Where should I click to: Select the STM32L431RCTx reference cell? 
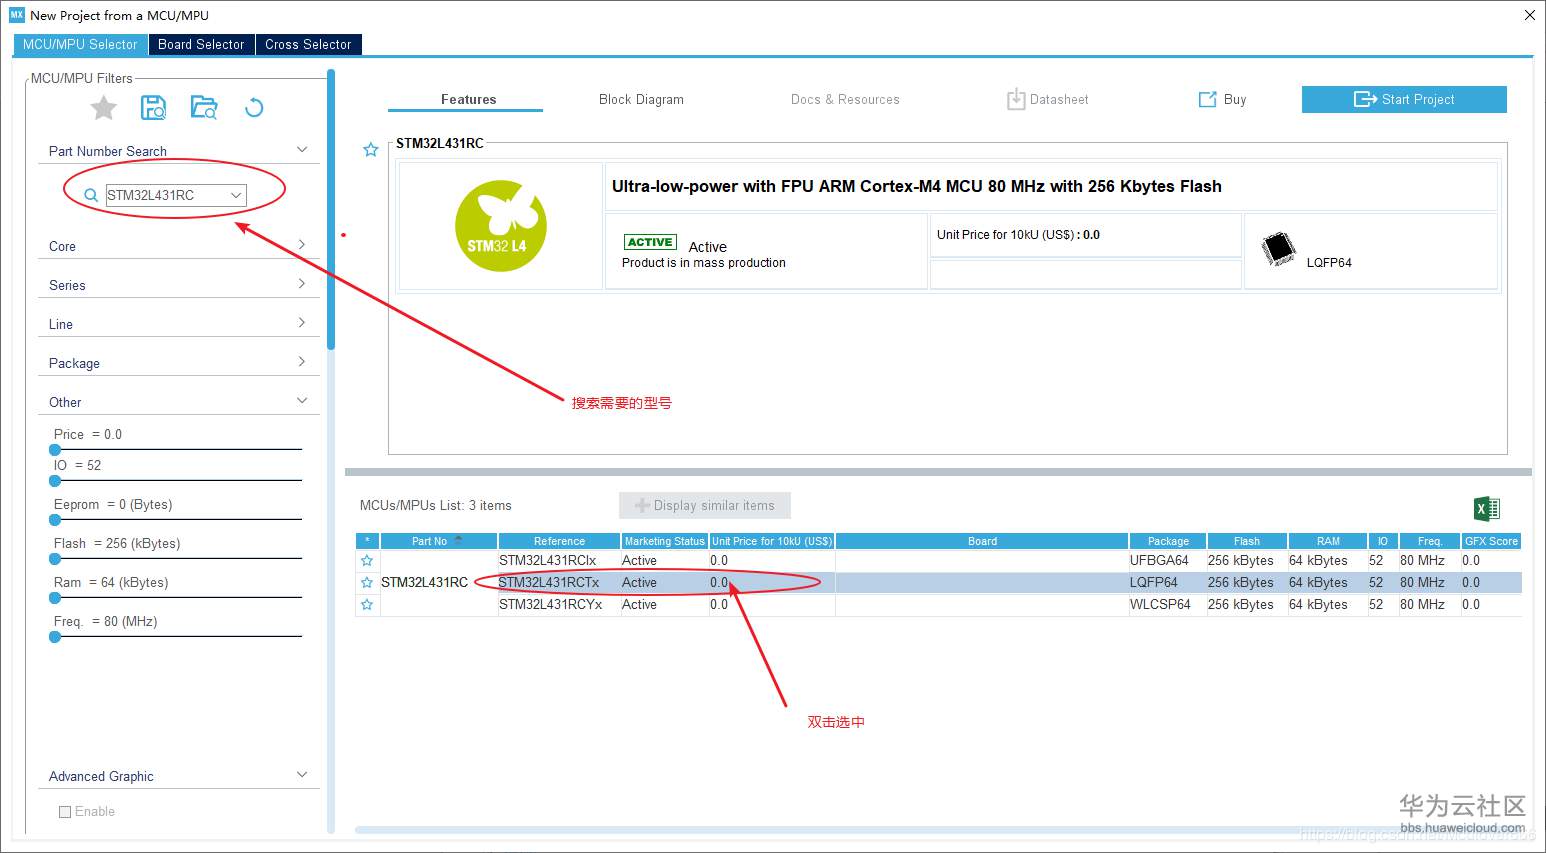pos(559,583)
